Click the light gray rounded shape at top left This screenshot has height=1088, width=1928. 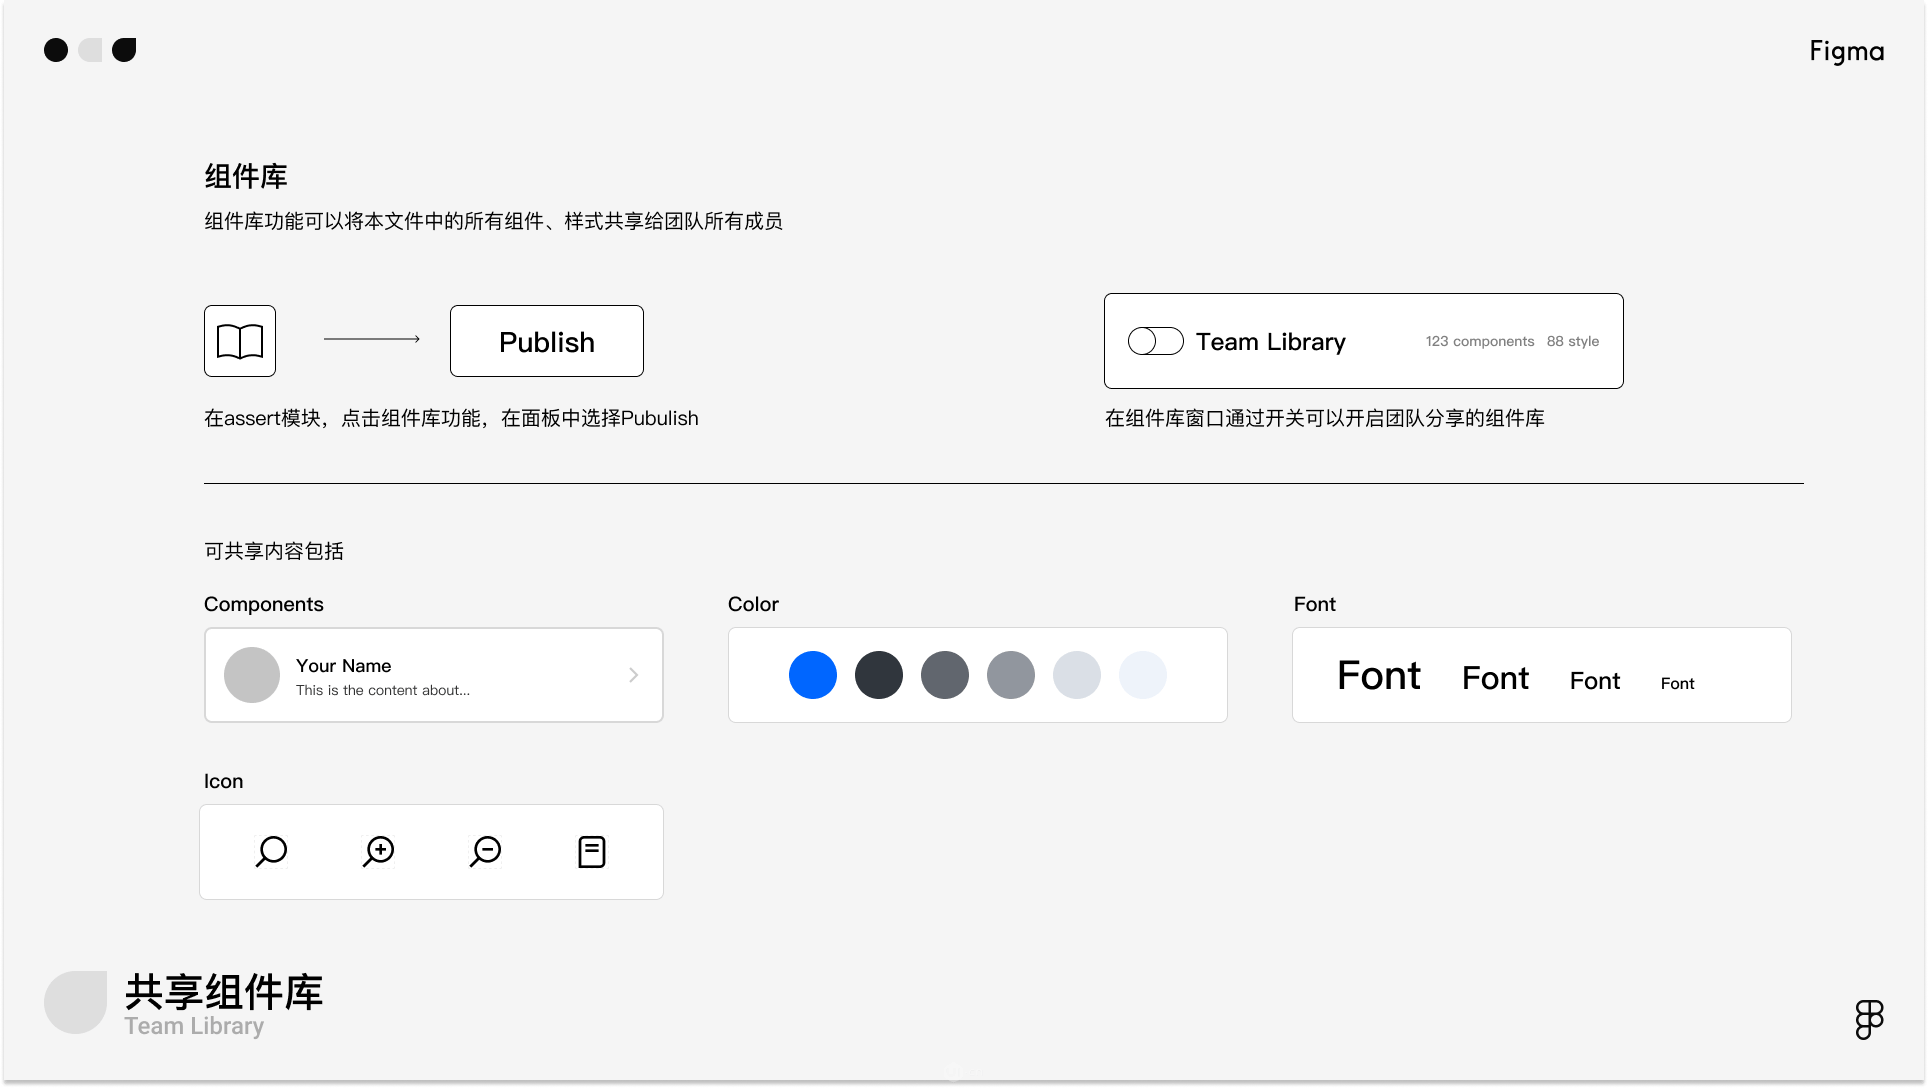pyautogui.click(x=91, y=50)
